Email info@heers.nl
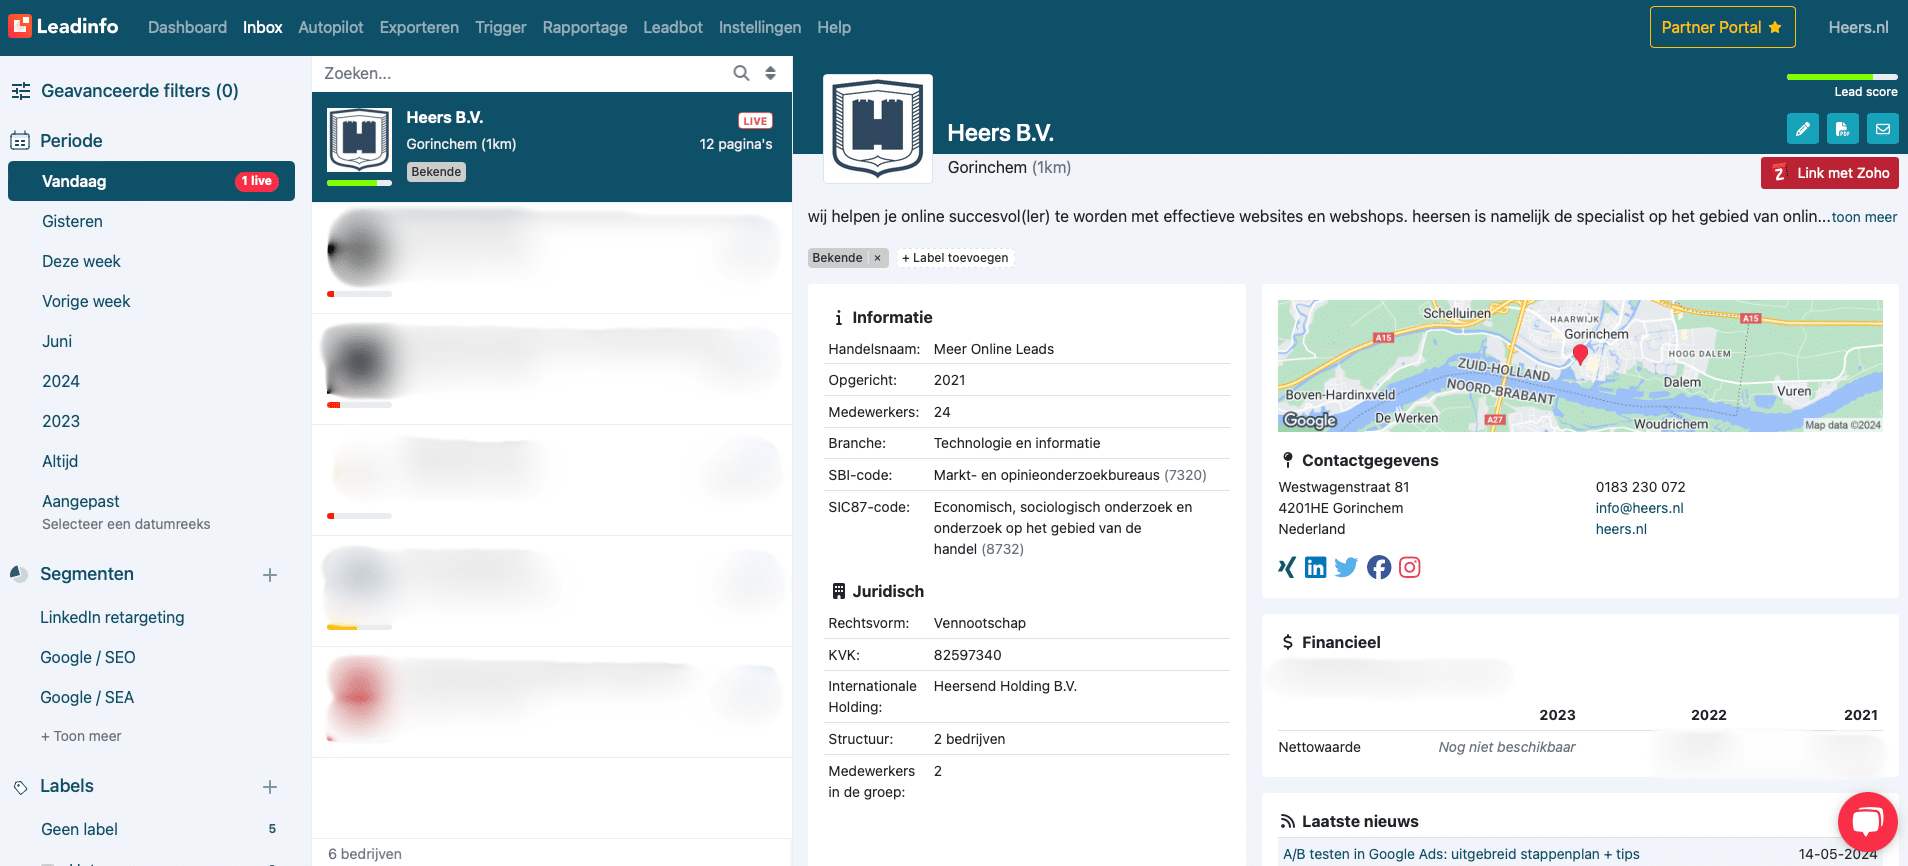The width and height of the screenshot is (1908, 866). click(x=1639, y=508)
